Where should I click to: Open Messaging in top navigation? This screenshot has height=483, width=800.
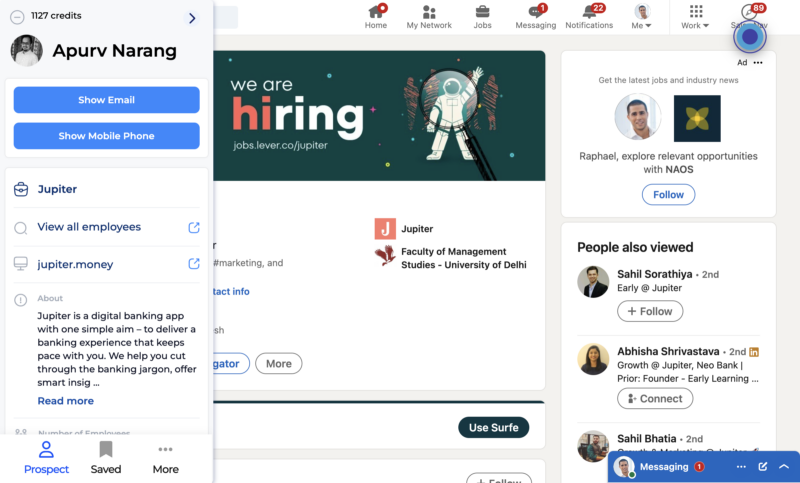[536, 17]
